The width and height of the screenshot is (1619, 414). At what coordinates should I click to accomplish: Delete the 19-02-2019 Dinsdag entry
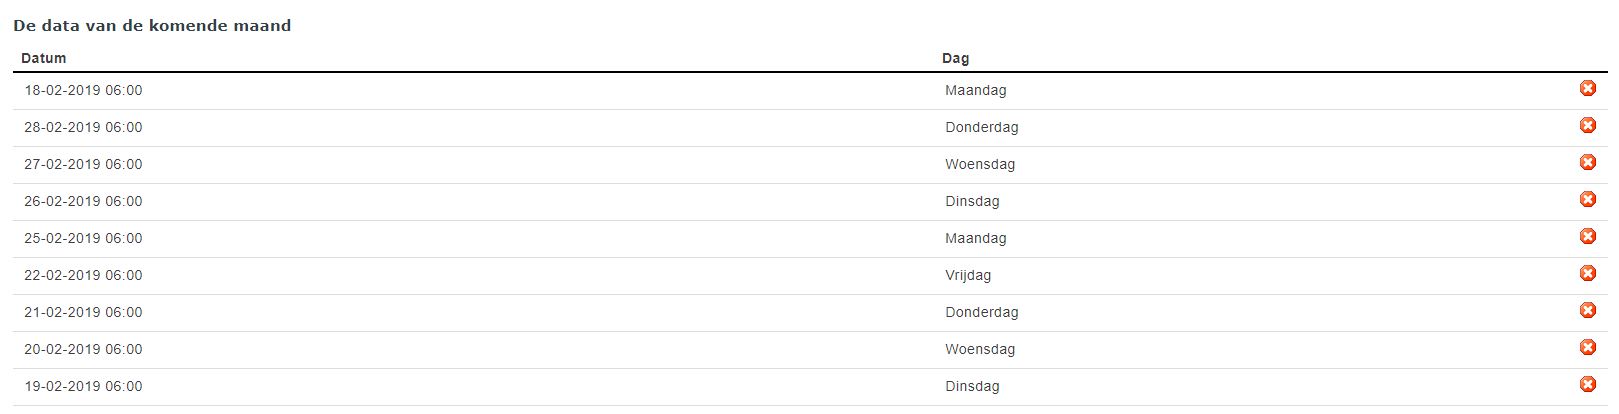[1587, 385]
